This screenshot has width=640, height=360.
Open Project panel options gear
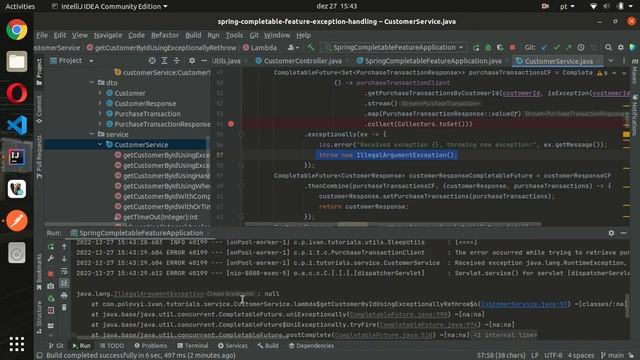(x=191, y=61)
